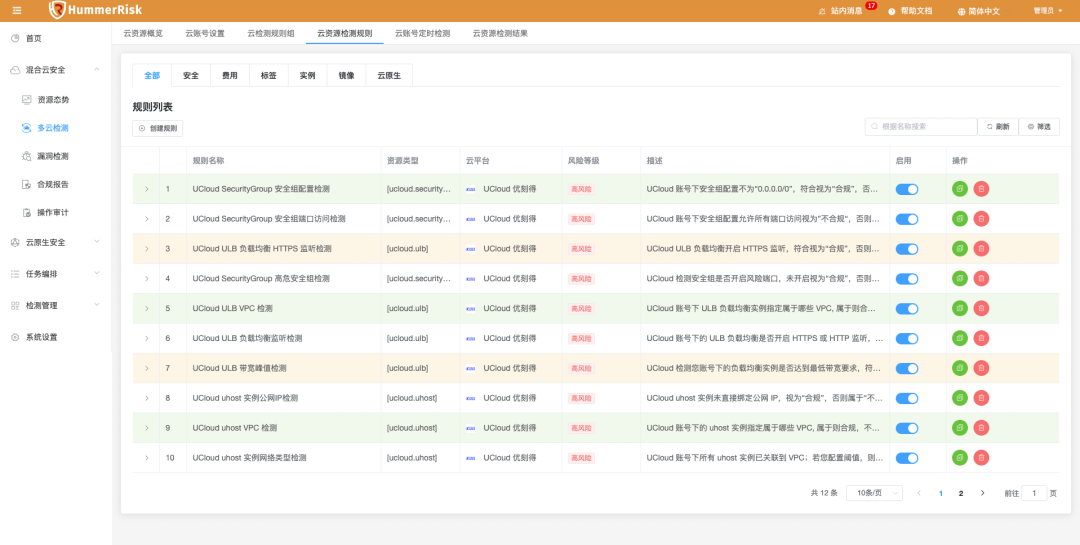
Task: Select the 镜像 filter tab
Action: (346, 76)
